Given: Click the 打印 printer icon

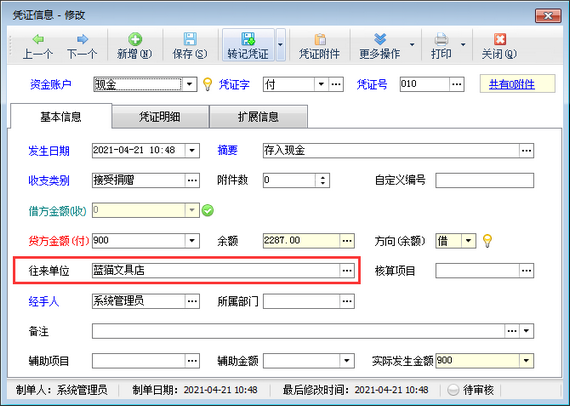Looking at the screenshot, I should (441, 39).
